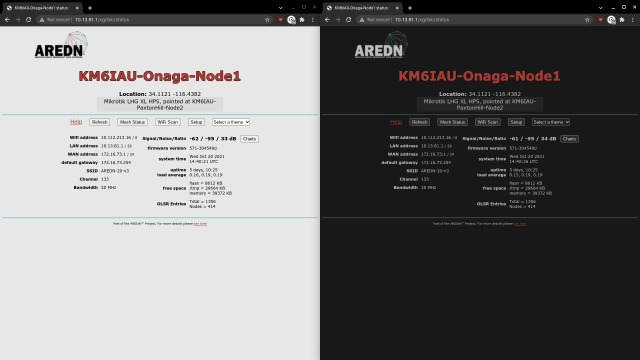This screenshot has width=640, height=360.
Task: Reload the page in the left browser window
Action: pos(29,20)
